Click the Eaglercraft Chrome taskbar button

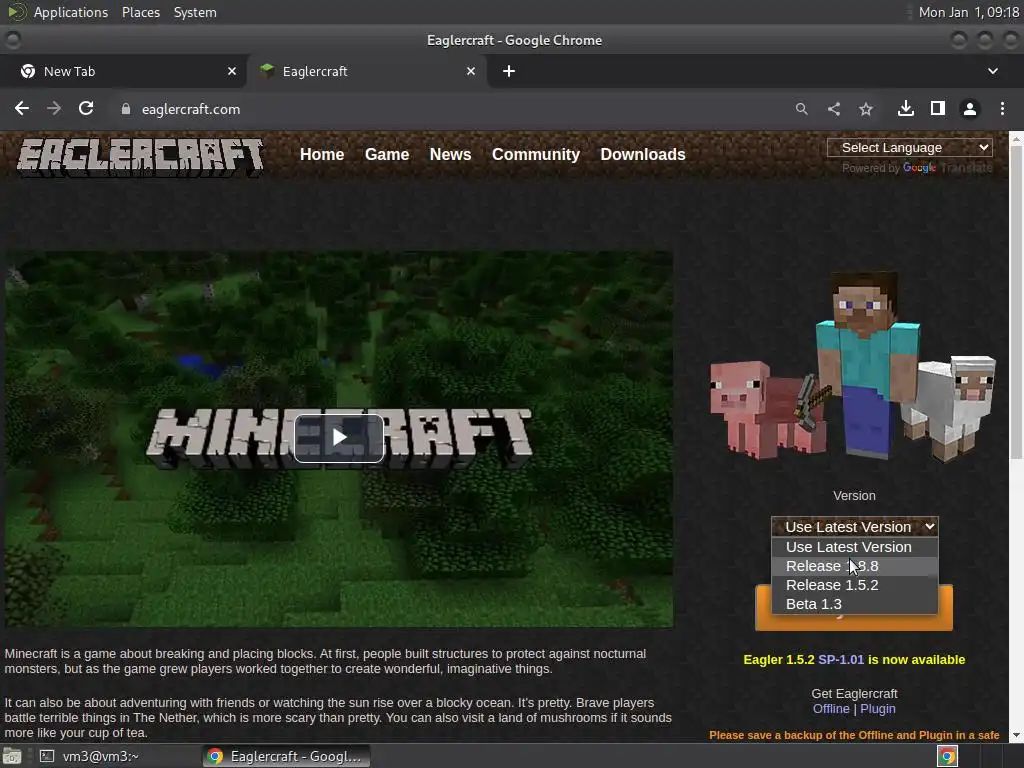pyautogui.click(x=286, y=756)
